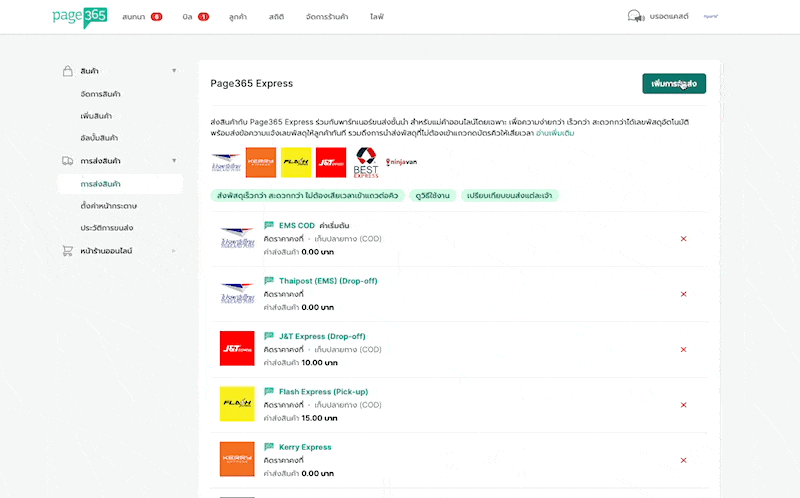Open the account profile avatar

pyautogui.click(x=711, y=16)
